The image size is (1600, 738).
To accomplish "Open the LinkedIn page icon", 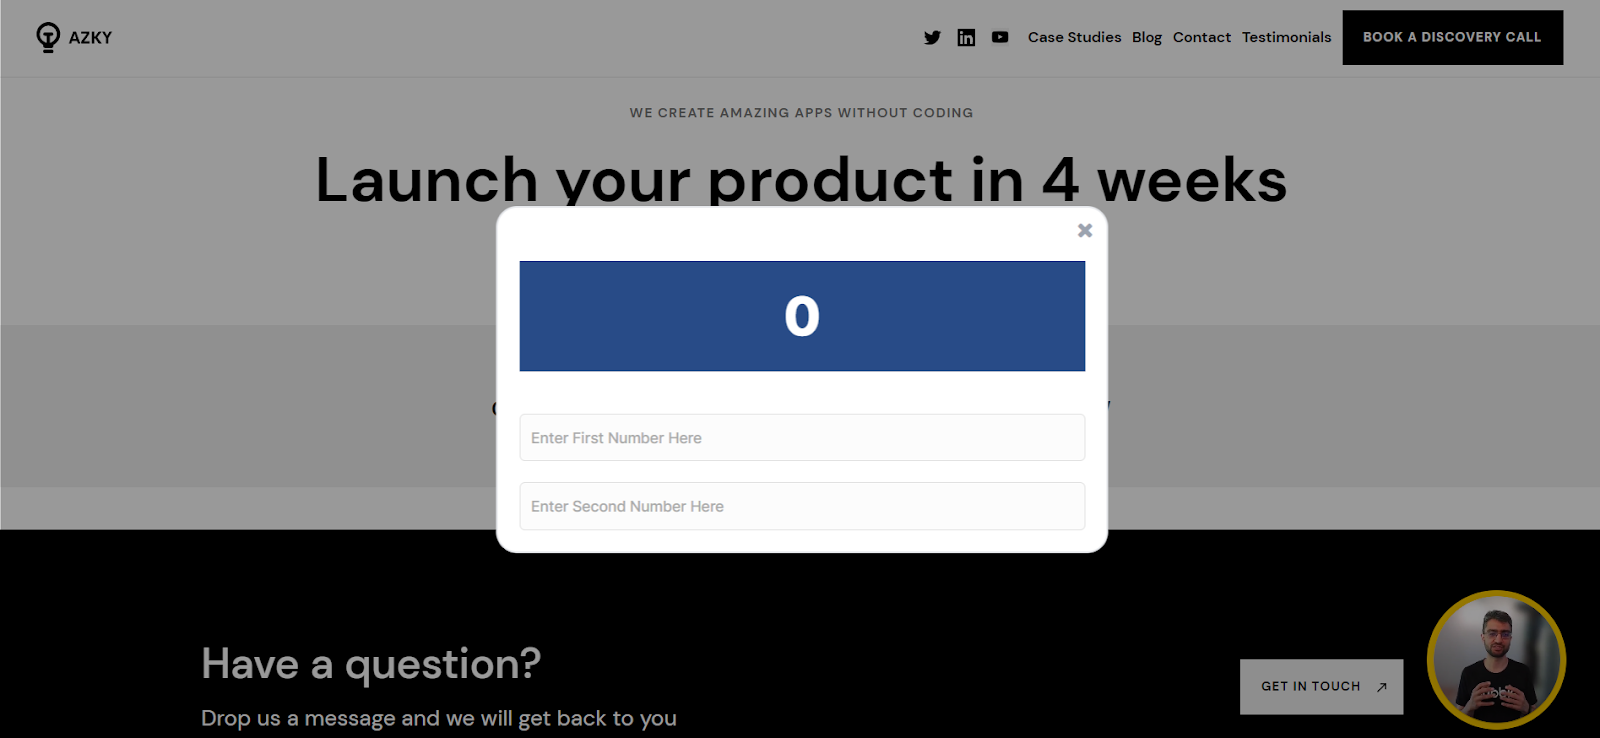I will 966,38.
